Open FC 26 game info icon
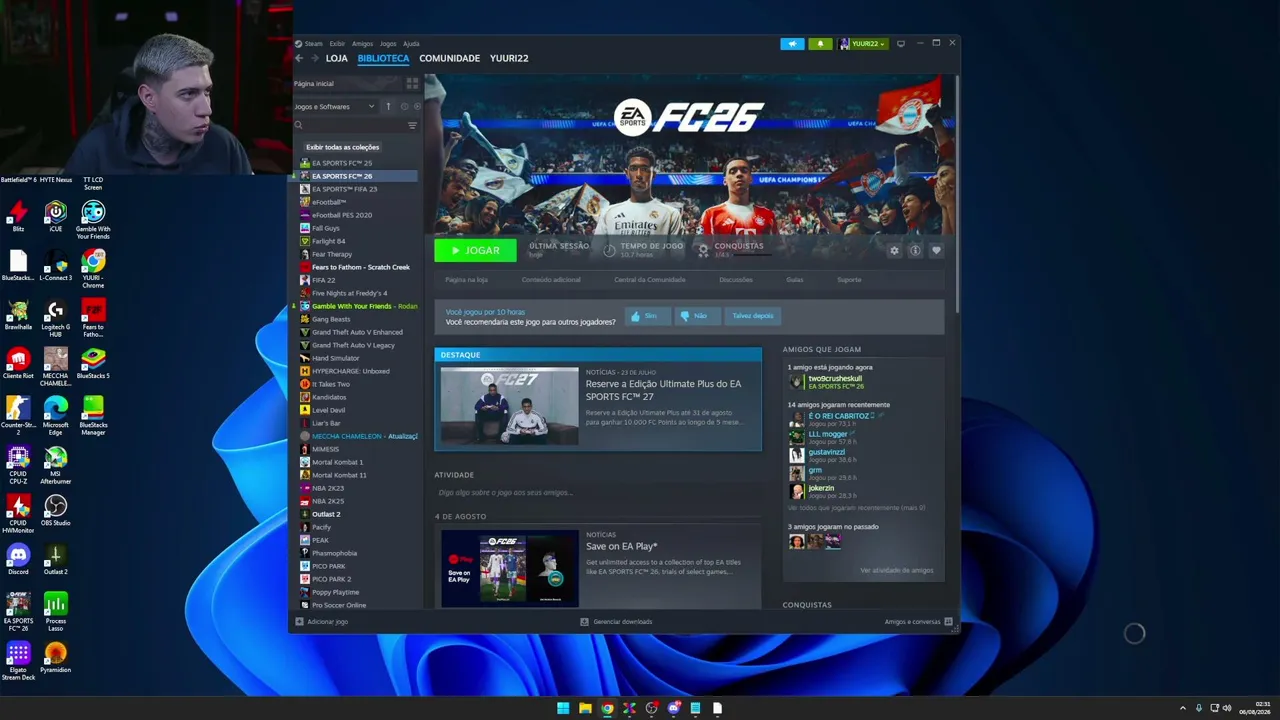1280x720 pixels. 915,251
